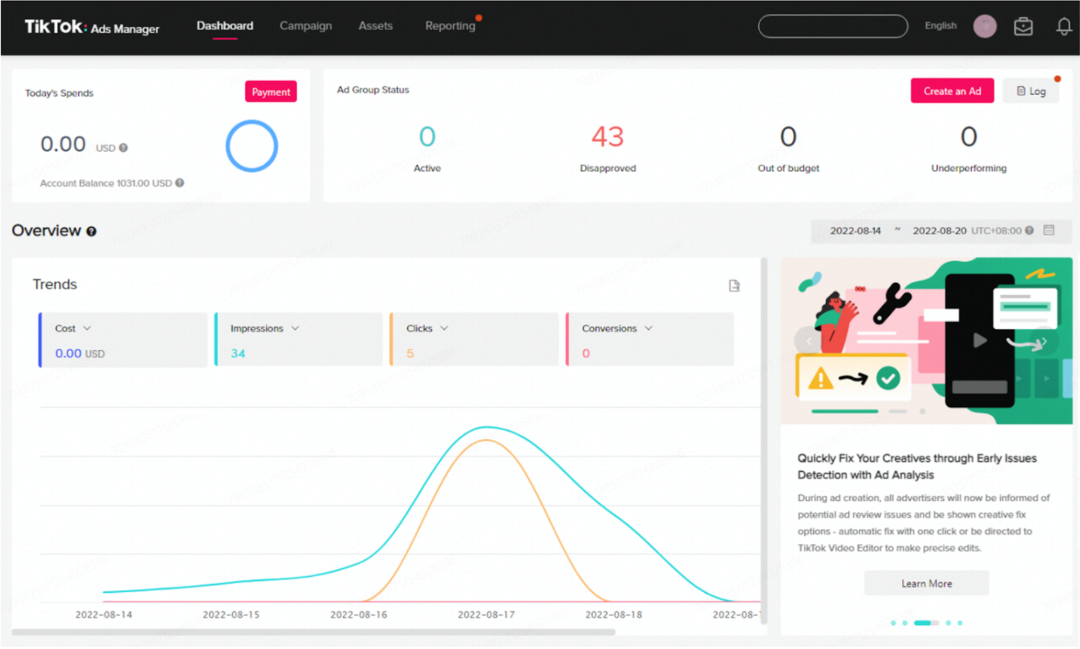Open the Reporting tab
Viewport: 1080px width, 649px height.
pyautogui.click(x=450, y=26)
